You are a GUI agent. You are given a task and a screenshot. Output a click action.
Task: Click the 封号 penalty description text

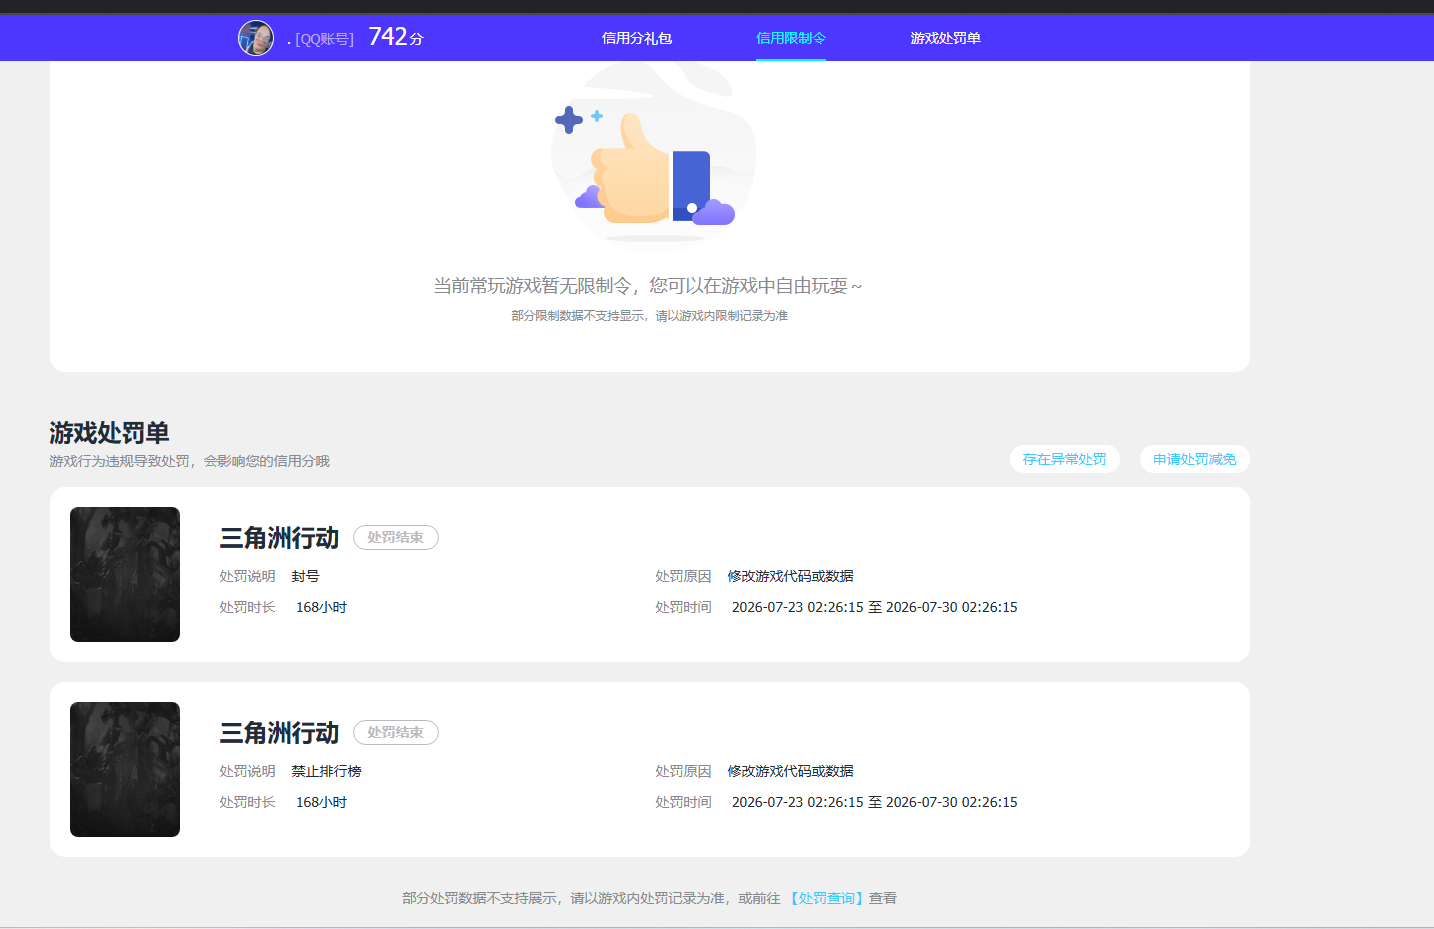(306, 576)
